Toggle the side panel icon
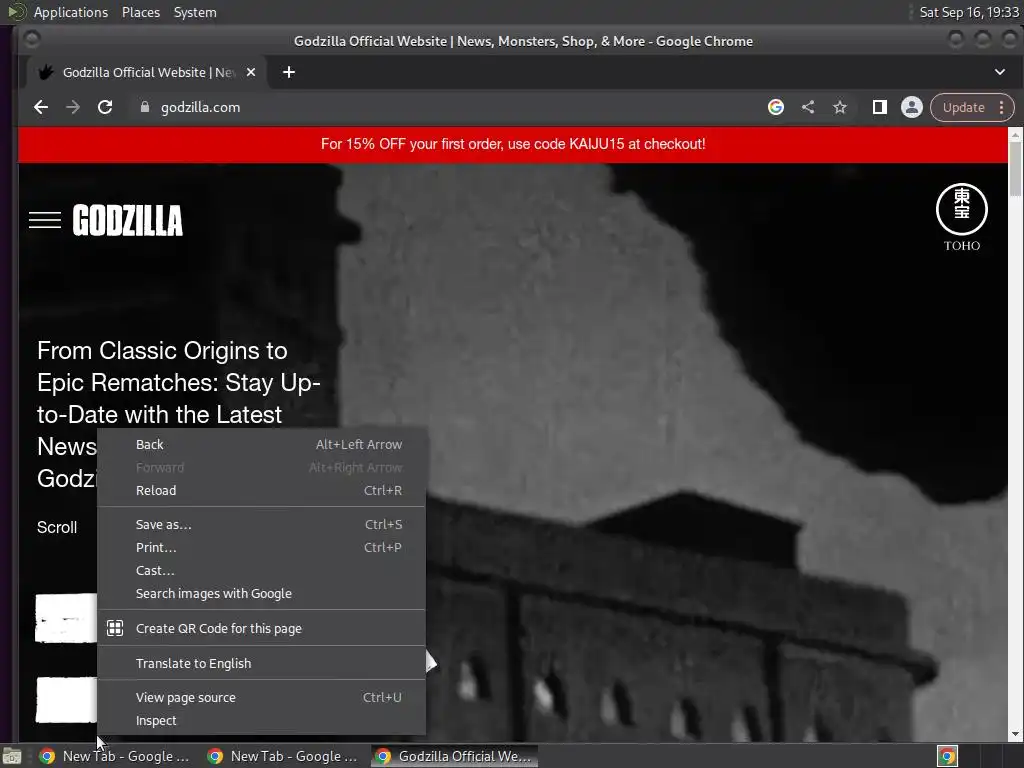 click(880, 107)
